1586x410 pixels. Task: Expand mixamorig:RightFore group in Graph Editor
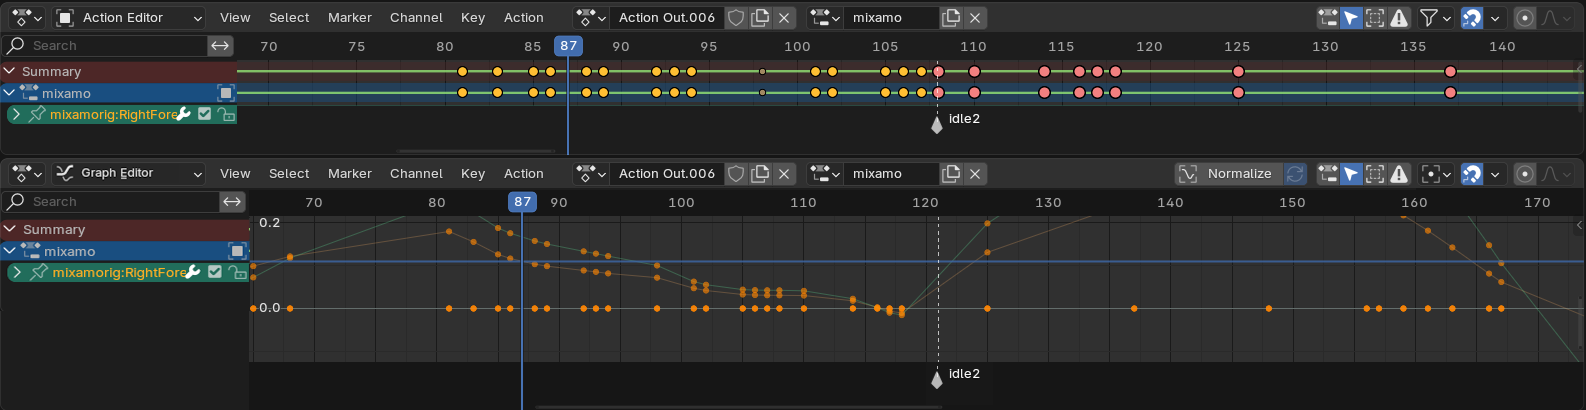point(17,272)
